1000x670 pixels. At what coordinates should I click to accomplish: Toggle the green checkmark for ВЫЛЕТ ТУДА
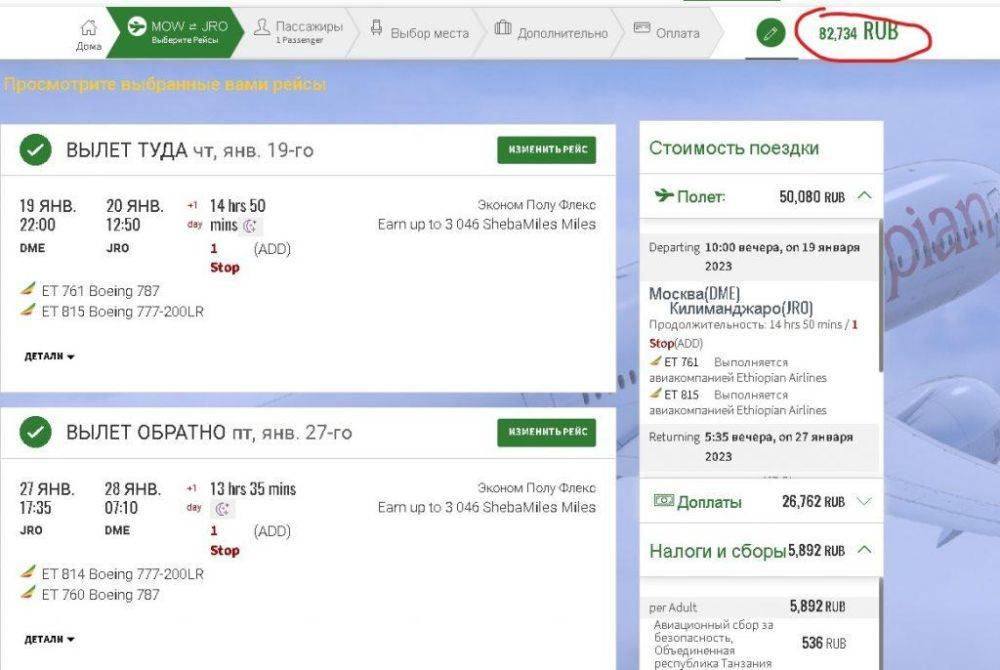[37, 151]
